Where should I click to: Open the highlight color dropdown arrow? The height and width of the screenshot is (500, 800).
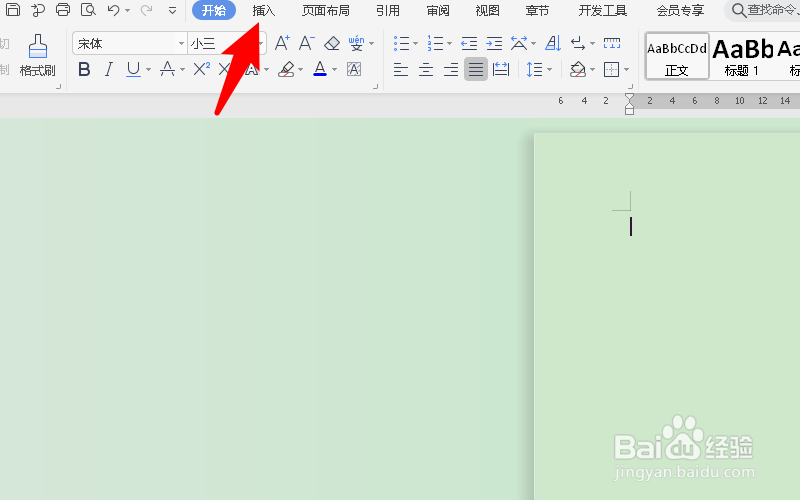(300, 69)
